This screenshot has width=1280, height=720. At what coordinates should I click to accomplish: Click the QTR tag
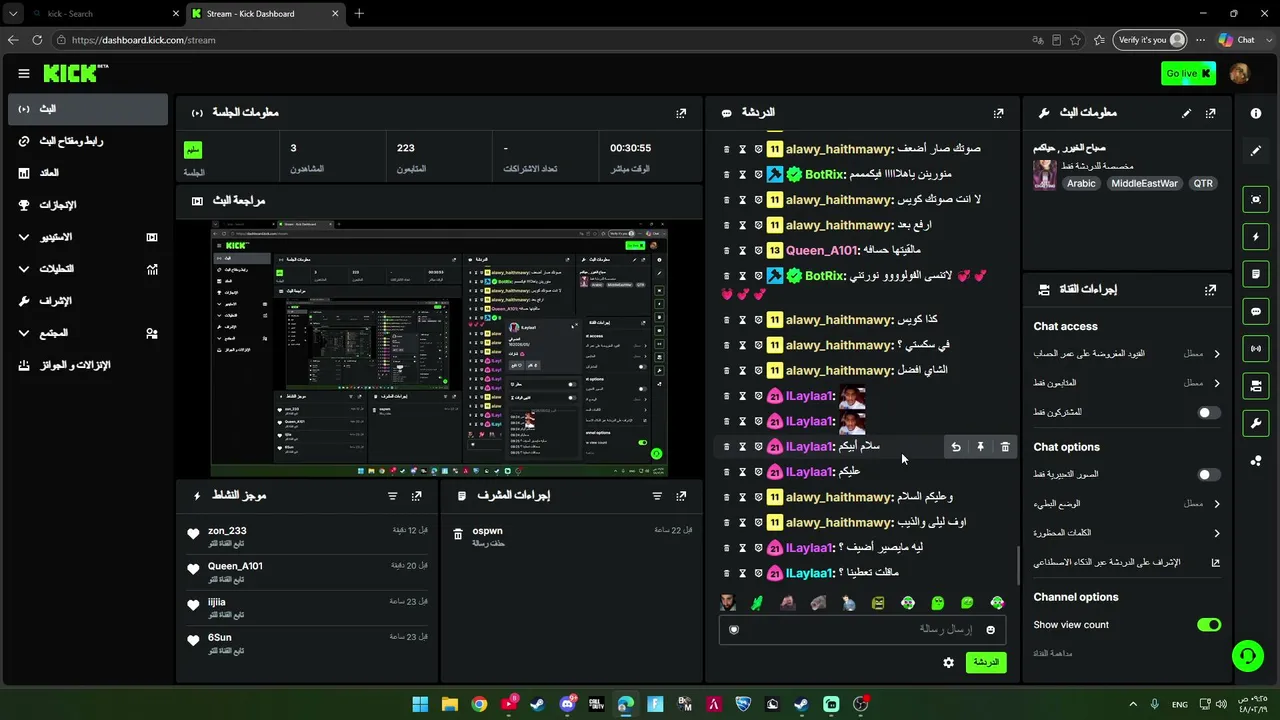tap(1203, 184)
